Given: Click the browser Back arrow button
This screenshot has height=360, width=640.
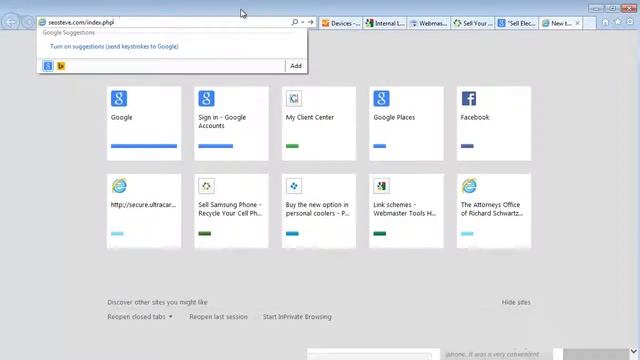Looking at the screenshot, I should [x=10, y=22].
